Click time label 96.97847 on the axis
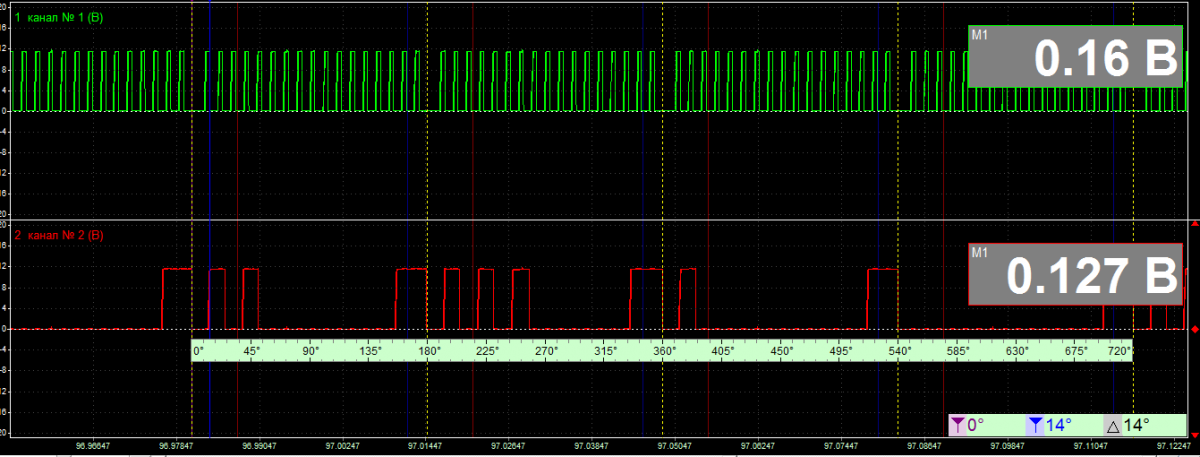This screenshot has width=1200, height=457. click(177, 445)
